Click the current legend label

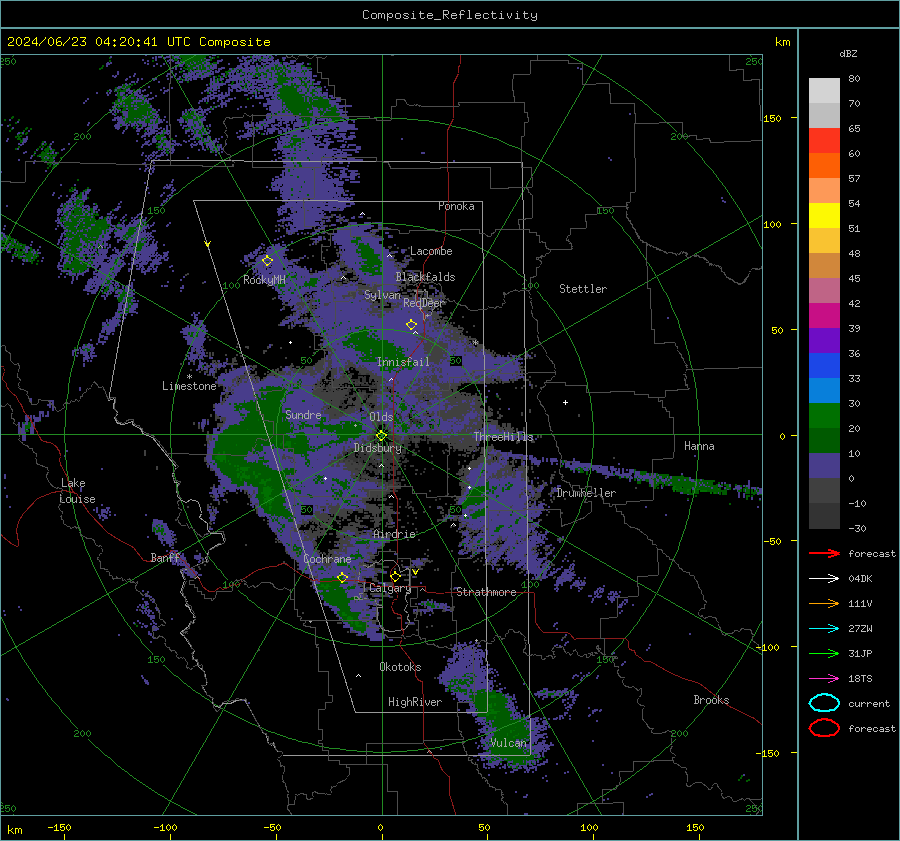pyautogui.click(x=868, y=704)
